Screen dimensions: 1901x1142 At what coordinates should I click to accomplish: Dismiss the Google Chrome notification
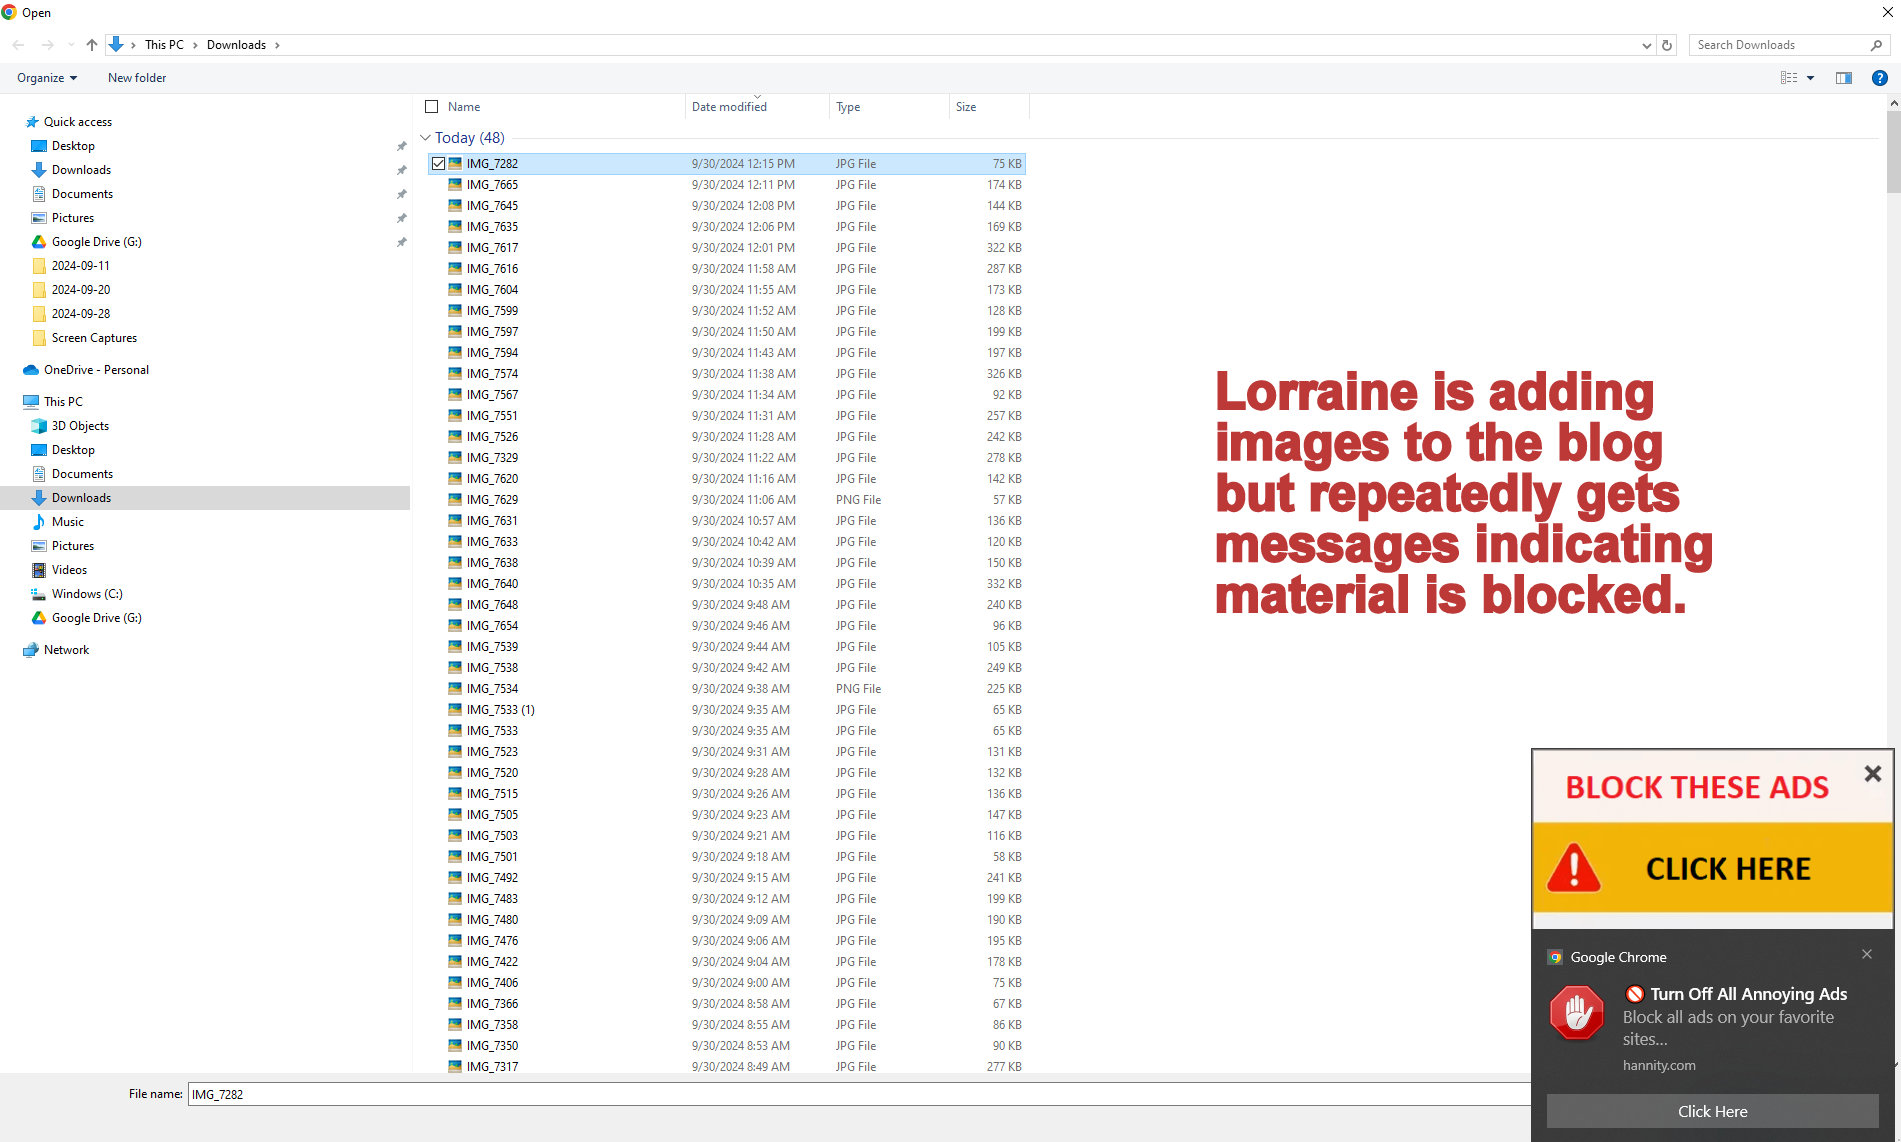point(1866,955)
